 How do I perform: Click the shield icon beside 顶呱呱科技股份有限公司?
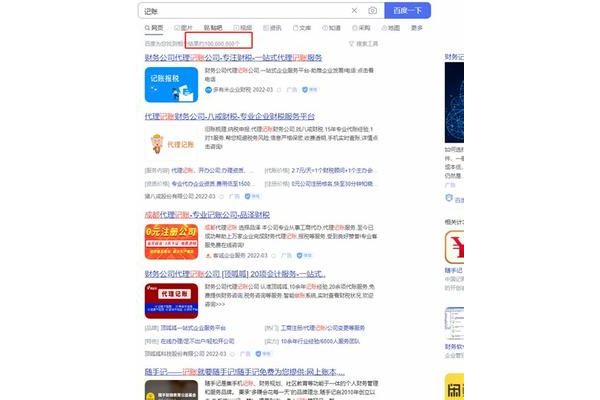[x=258, y=354]
